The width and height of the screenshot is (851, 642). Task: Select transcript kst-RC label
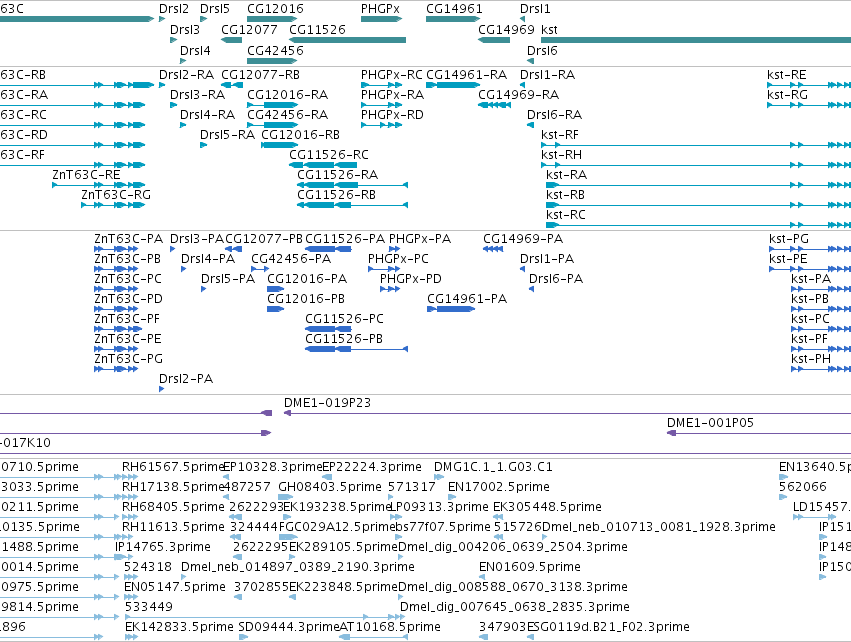[566, 215]
